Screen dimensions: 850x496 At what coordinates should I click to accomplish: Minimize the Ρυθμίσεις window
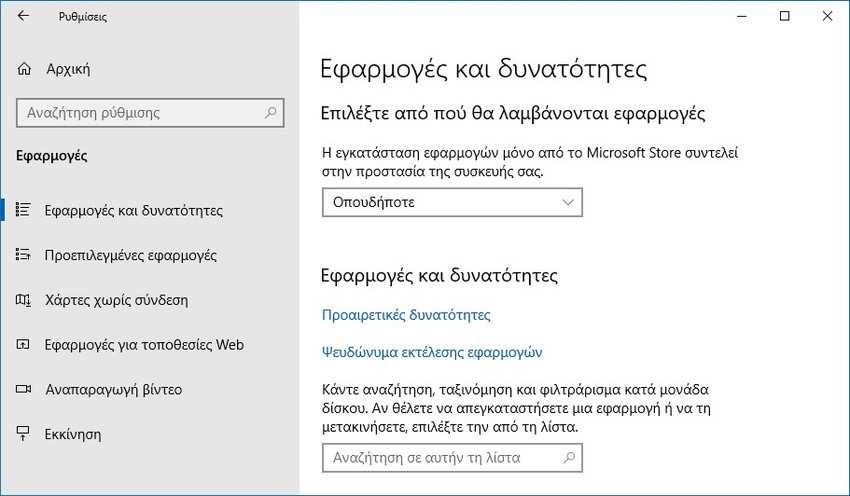click(742, 16)
